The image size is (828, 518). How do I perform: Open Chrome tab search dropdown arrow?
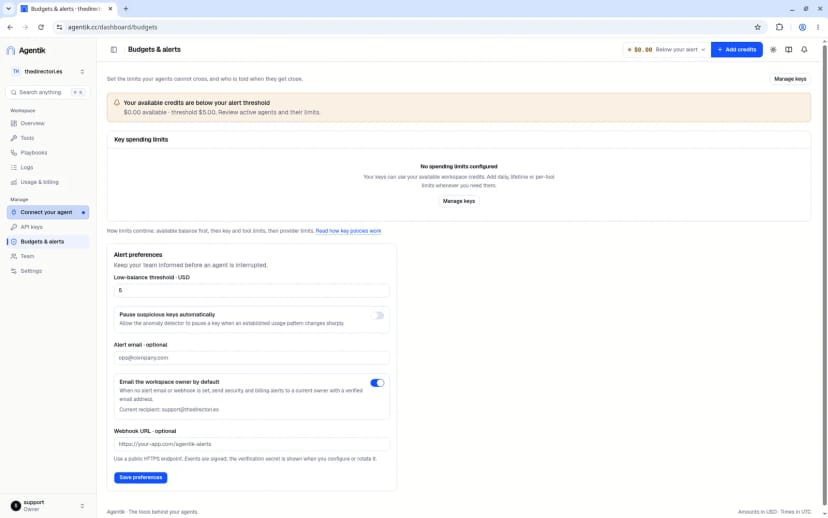pyautogui.click(x=8, y=8)
